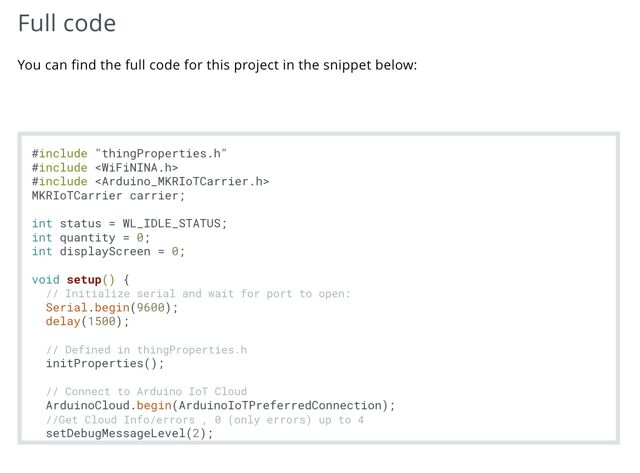640x473 pixels.
Task: Click the "Full code" heading
Action: coord(67,23)
